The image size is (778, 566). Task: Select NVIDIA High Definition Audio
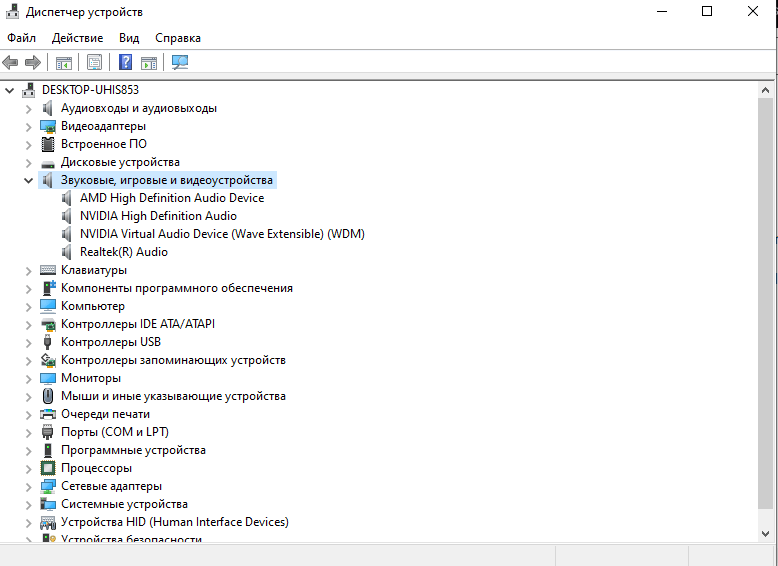coord(158,216)
